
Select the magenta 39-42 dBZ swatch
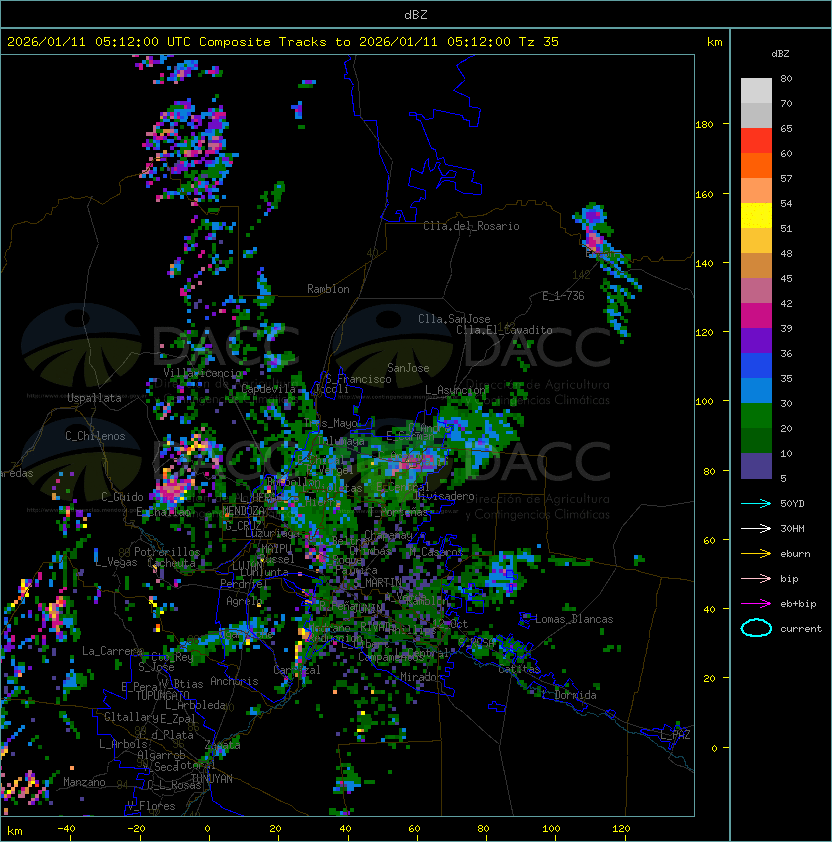pos(756,316)
